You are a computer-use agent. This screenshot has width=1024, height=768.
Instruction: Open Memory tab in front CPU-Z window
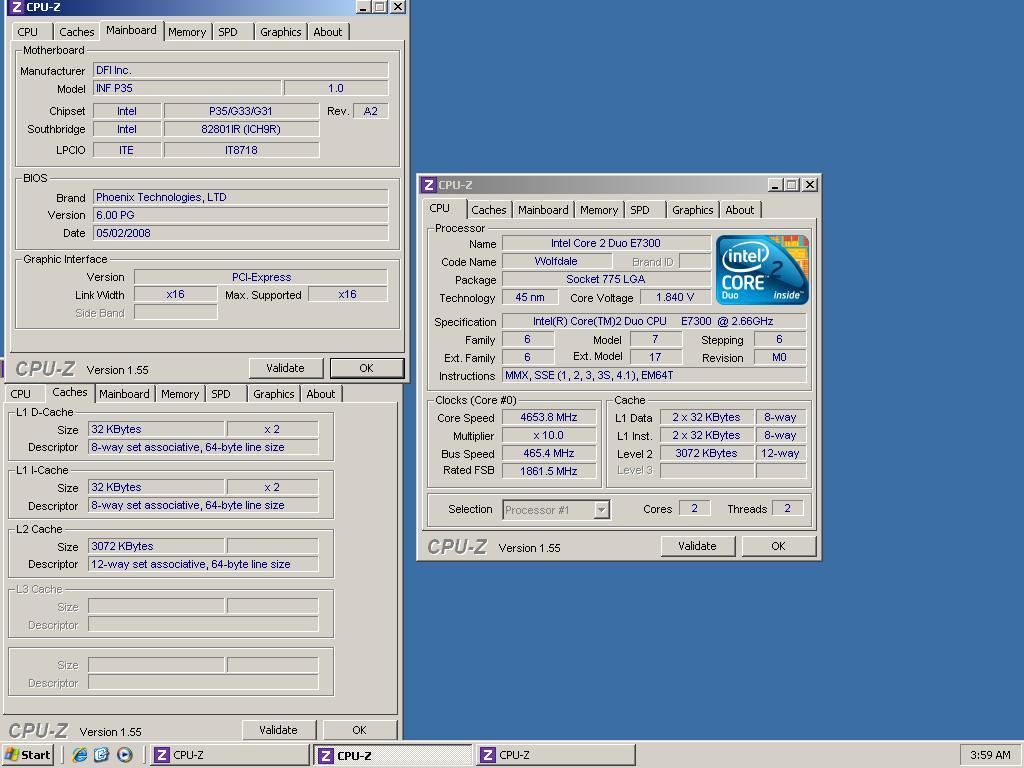pos(598,210)
